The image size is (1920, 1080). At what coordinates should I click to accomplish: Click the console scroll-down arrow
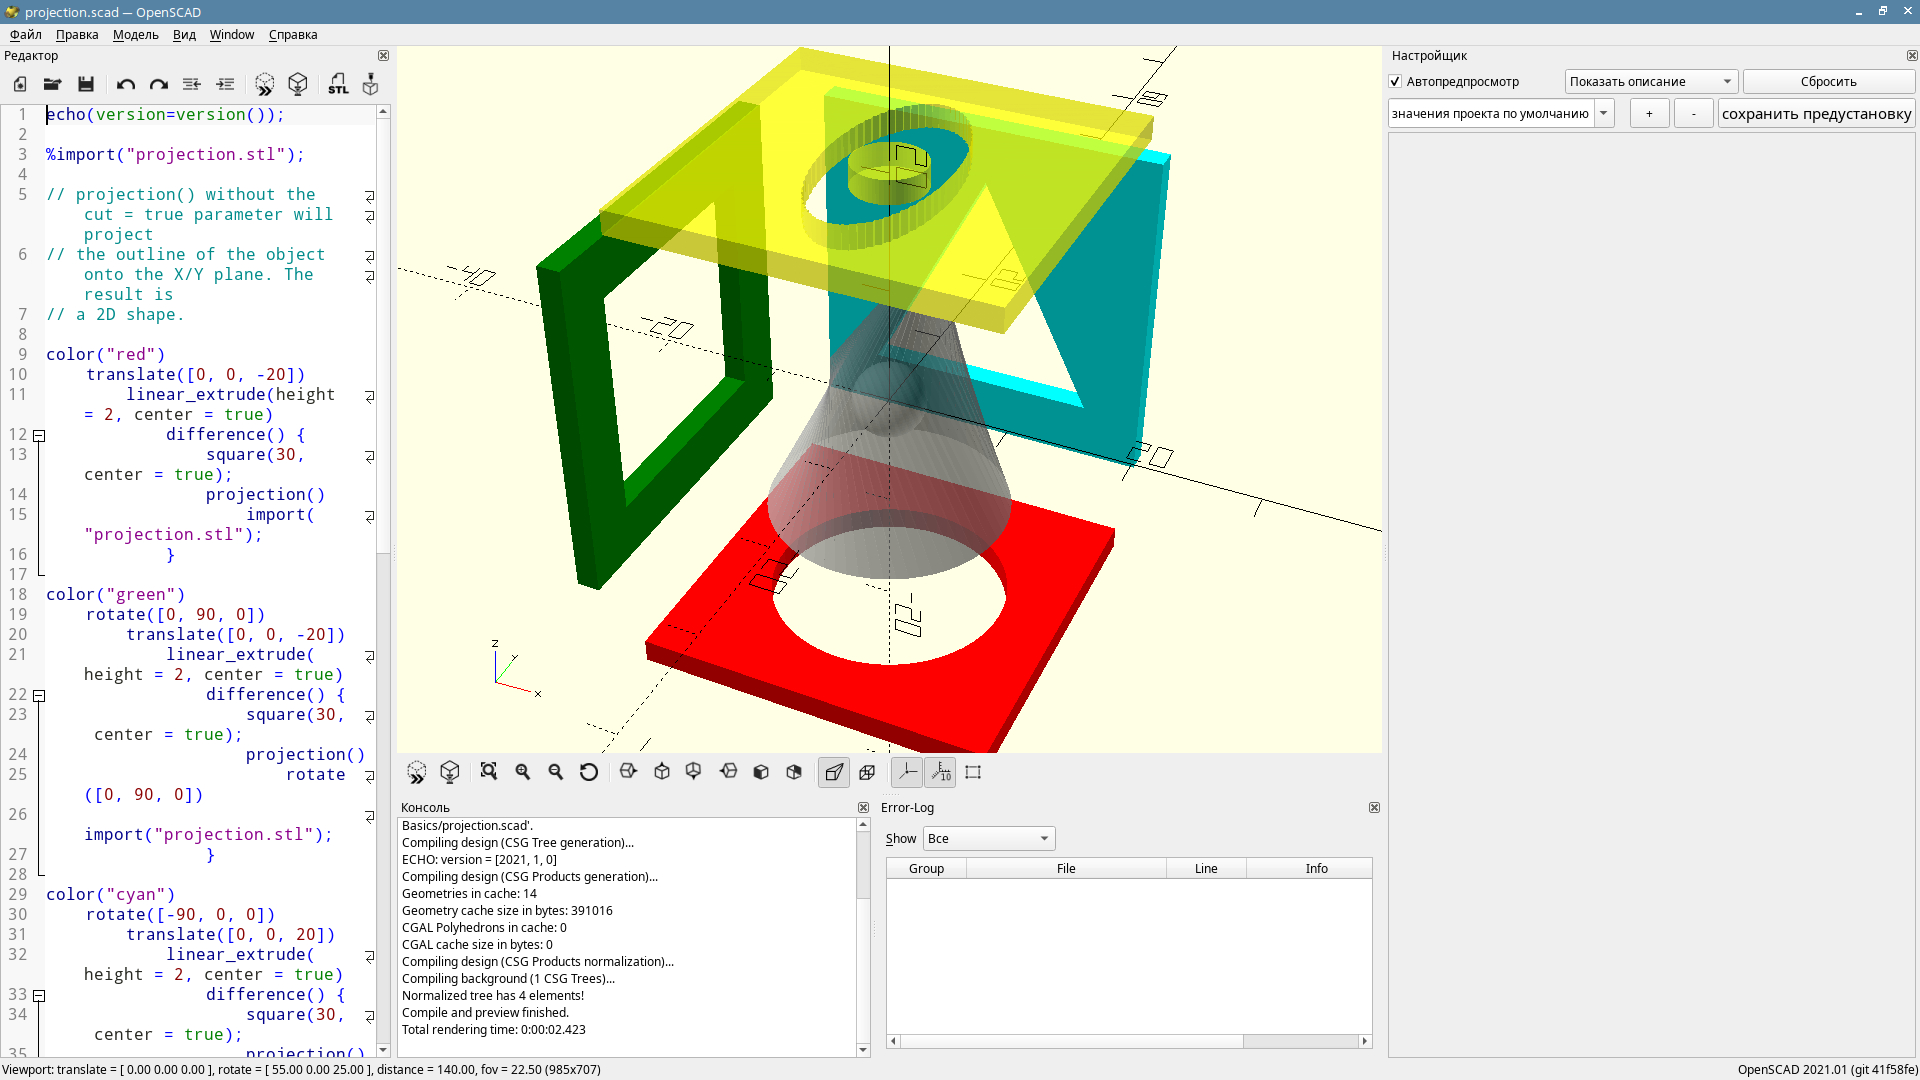(x=863, y=1050)
